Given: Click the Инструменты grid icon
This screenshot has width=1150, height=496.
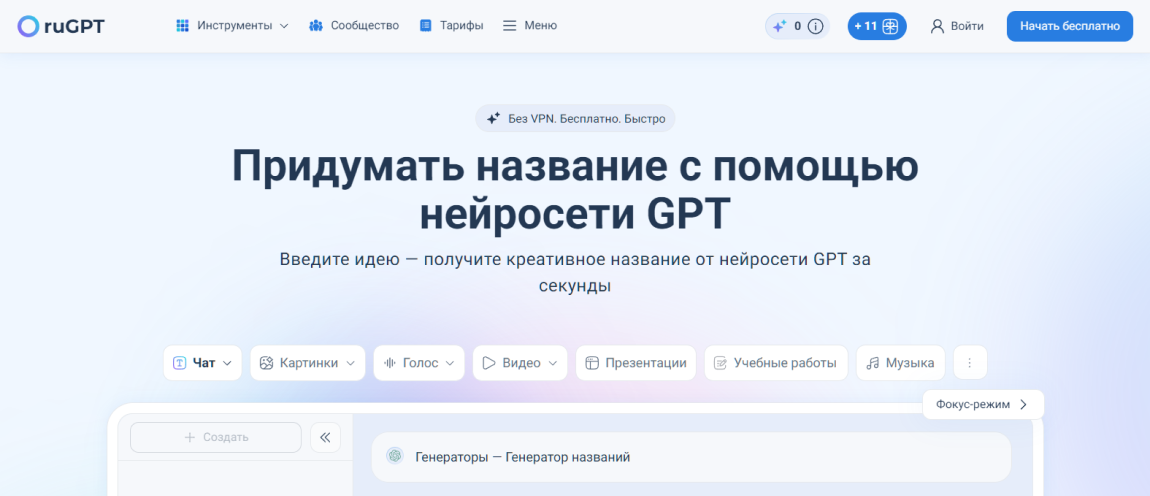Looking at the screenshot, I should [183, 26].
